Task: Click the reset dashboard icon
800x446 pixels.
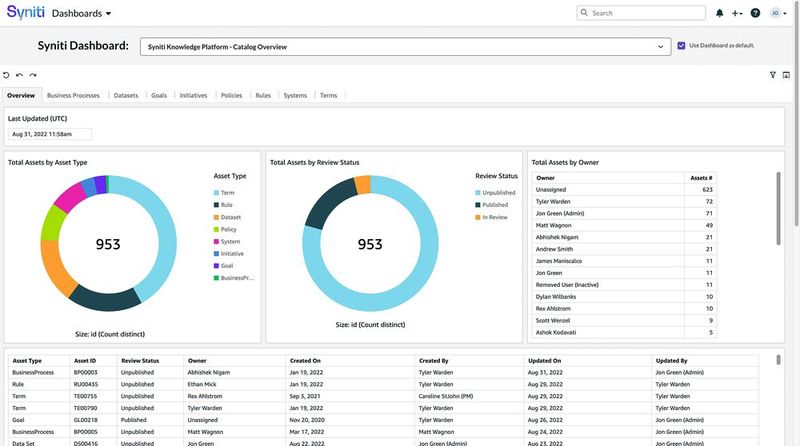Action: pos(6,75)
